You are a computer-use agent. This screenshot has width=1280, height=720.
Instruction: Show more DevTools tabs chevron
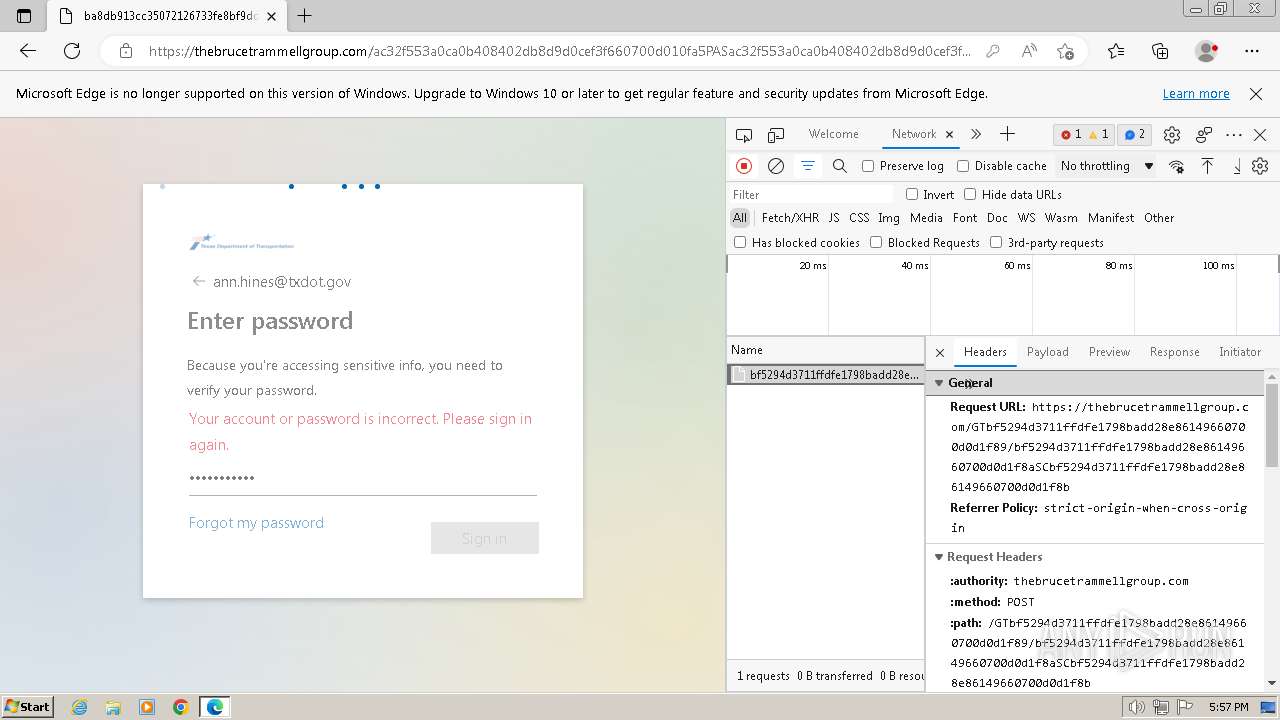[x=976, y=134]
